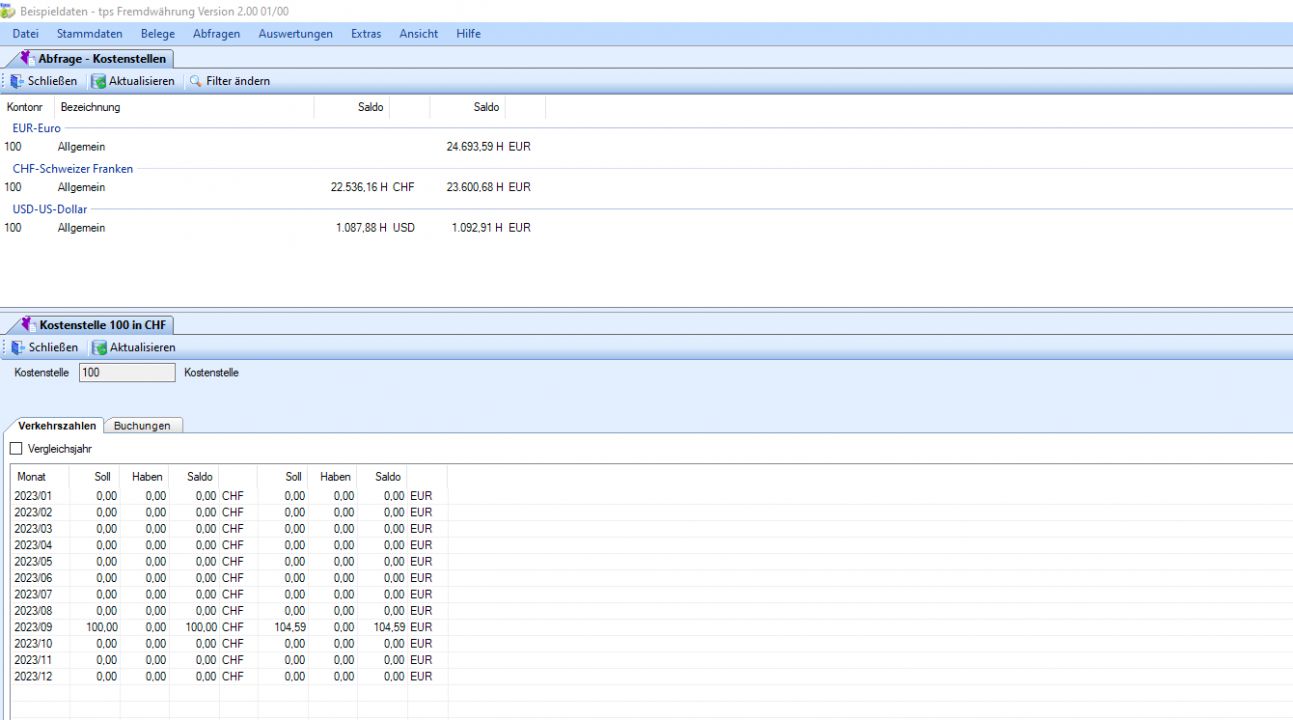Click the Filter ändern magnifier icon
The image size is (1293, 720).
(x=196, y=81)
